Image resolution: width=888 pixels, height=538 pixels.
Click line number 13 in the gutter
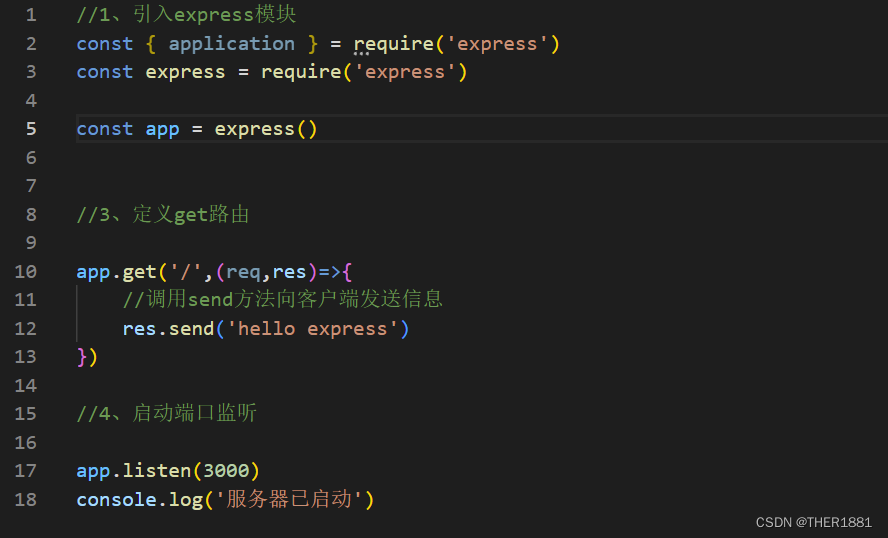click(25, 357)
